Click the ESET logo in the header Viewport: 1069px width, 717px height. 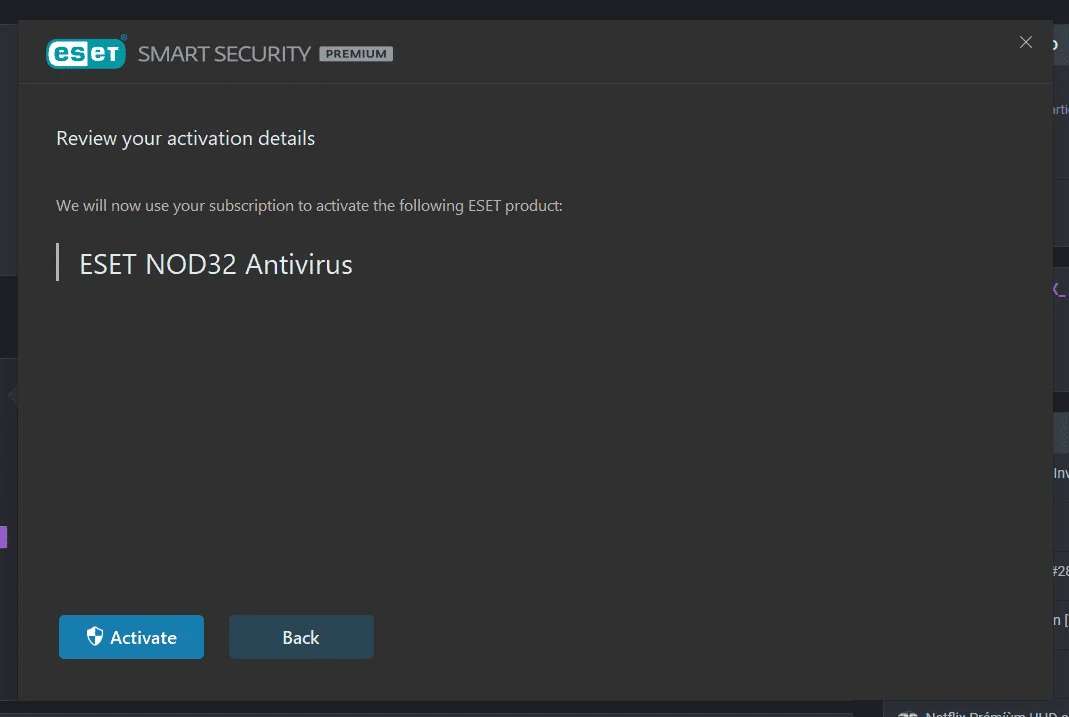pos(86,52)
